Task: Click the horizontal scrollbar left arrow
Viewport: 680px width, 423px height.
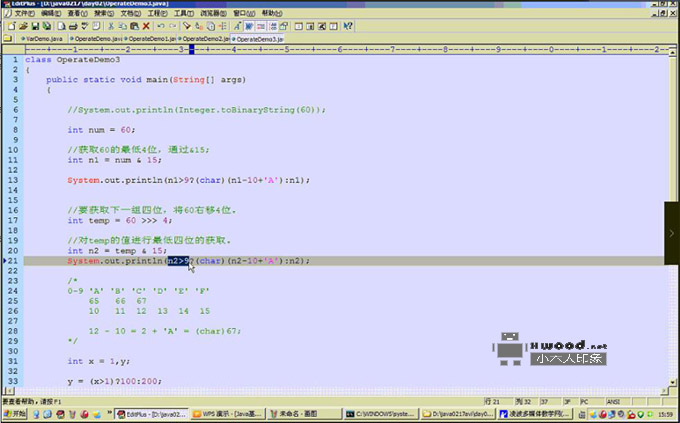Action: 7,391
